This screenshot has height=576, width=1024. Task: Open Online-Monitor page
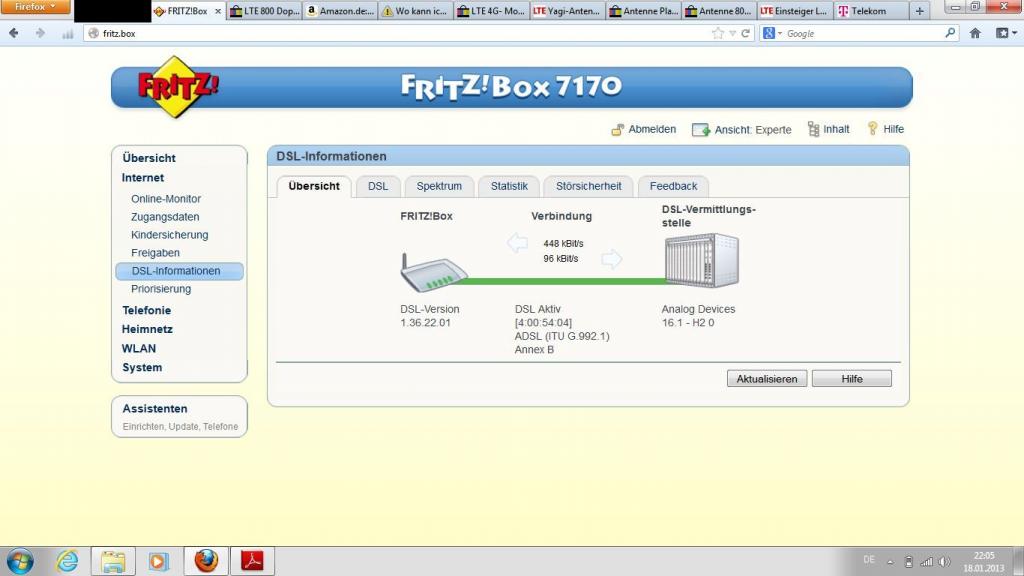point(166,199)
